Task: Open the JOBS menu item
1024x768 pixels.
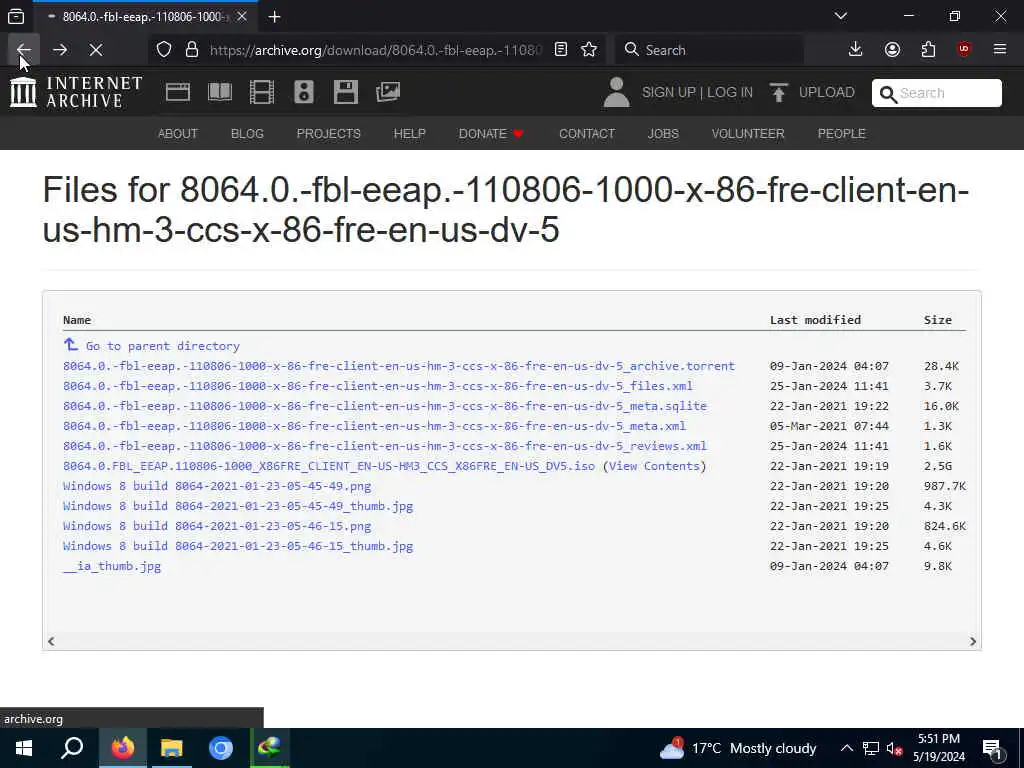Action: (x=663, y=133)
